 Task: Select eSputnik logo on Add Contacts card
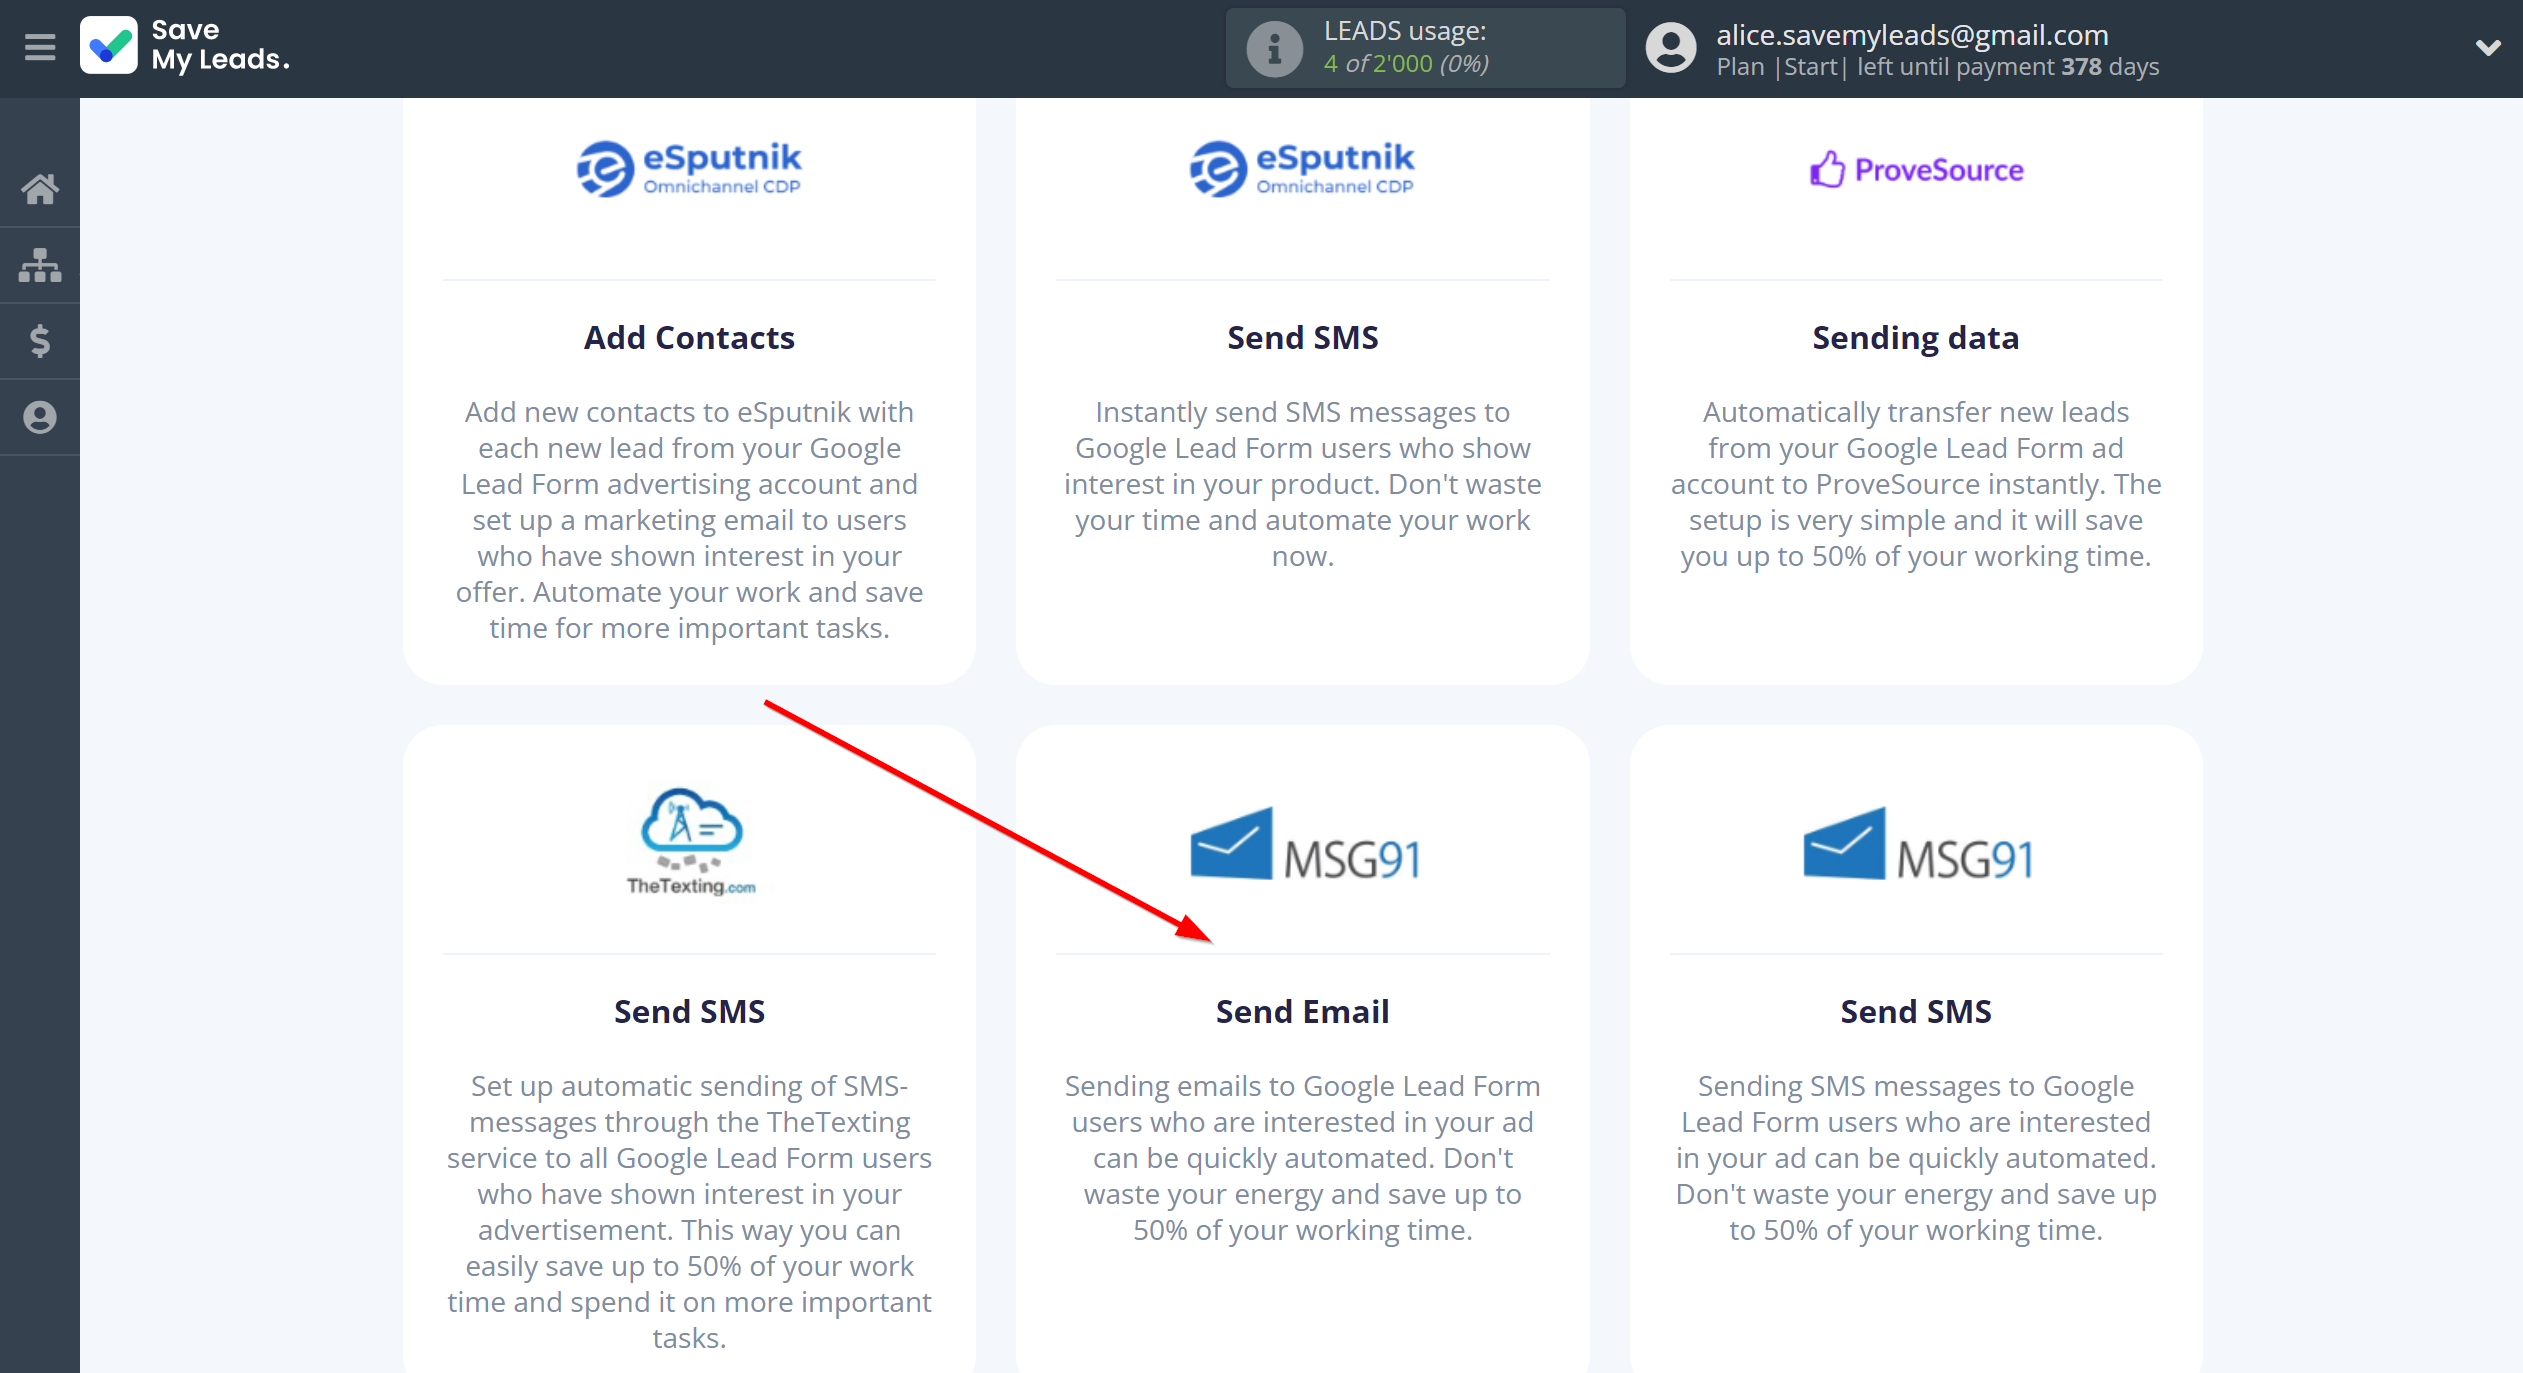click(689, 169)
